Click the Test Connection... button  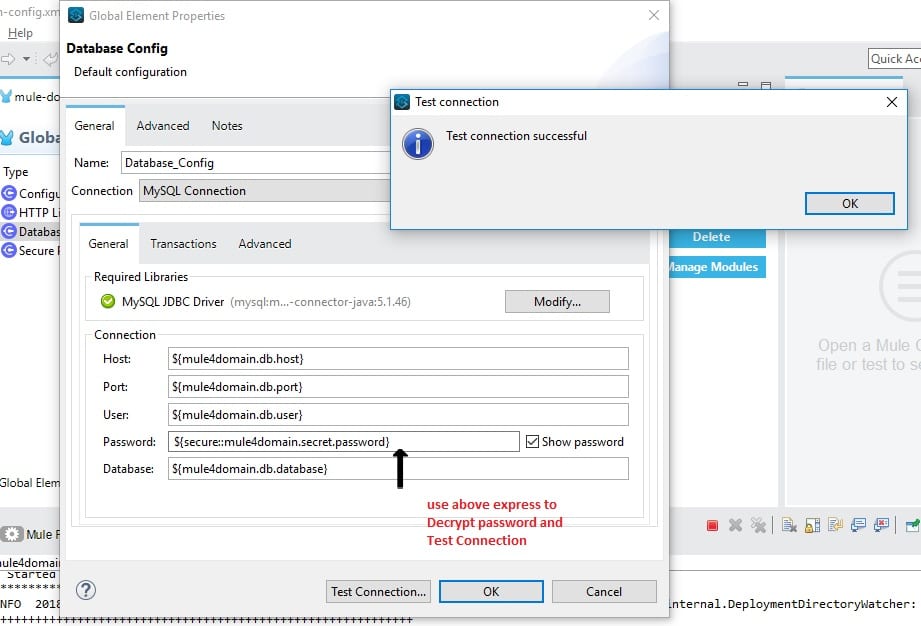(x=378, y=591)
